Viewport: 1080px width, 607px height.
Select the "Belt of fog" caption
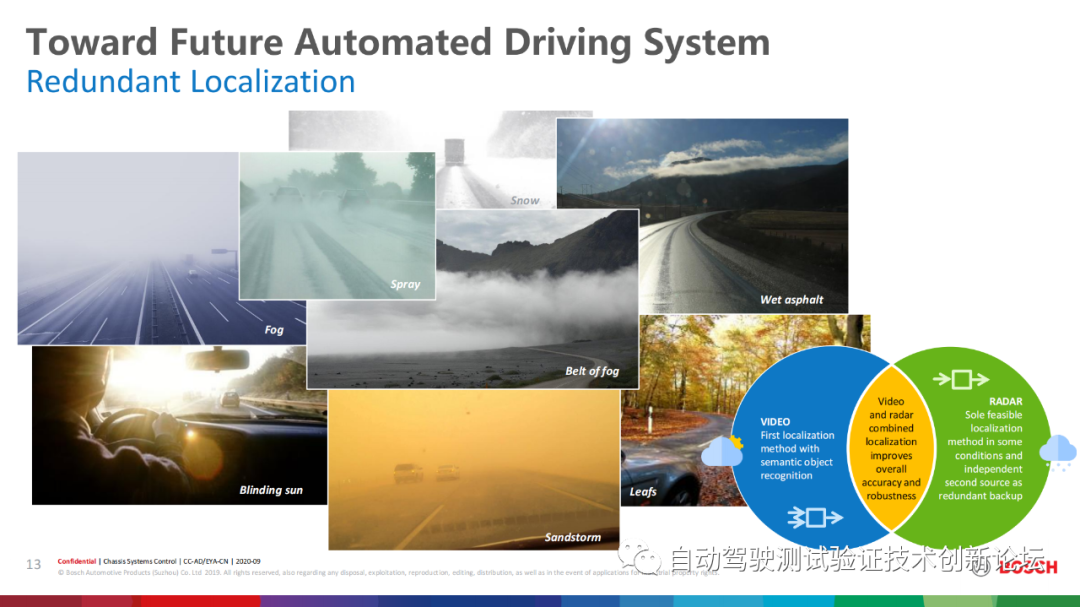592,371
